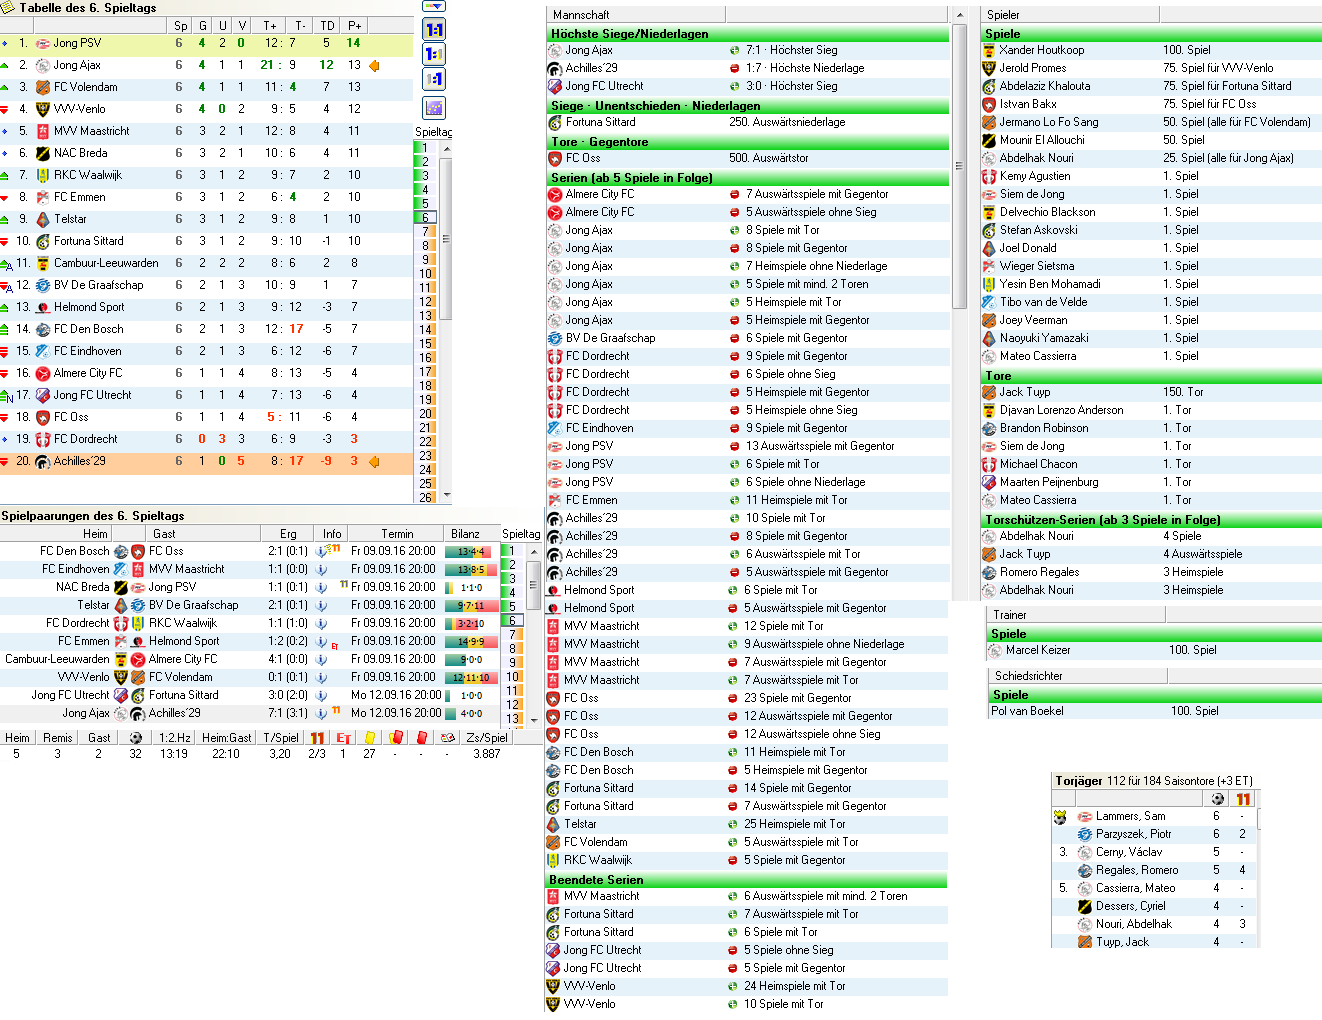Click the penalty 11 header in the Torjäger panel

coord(1243,799)
